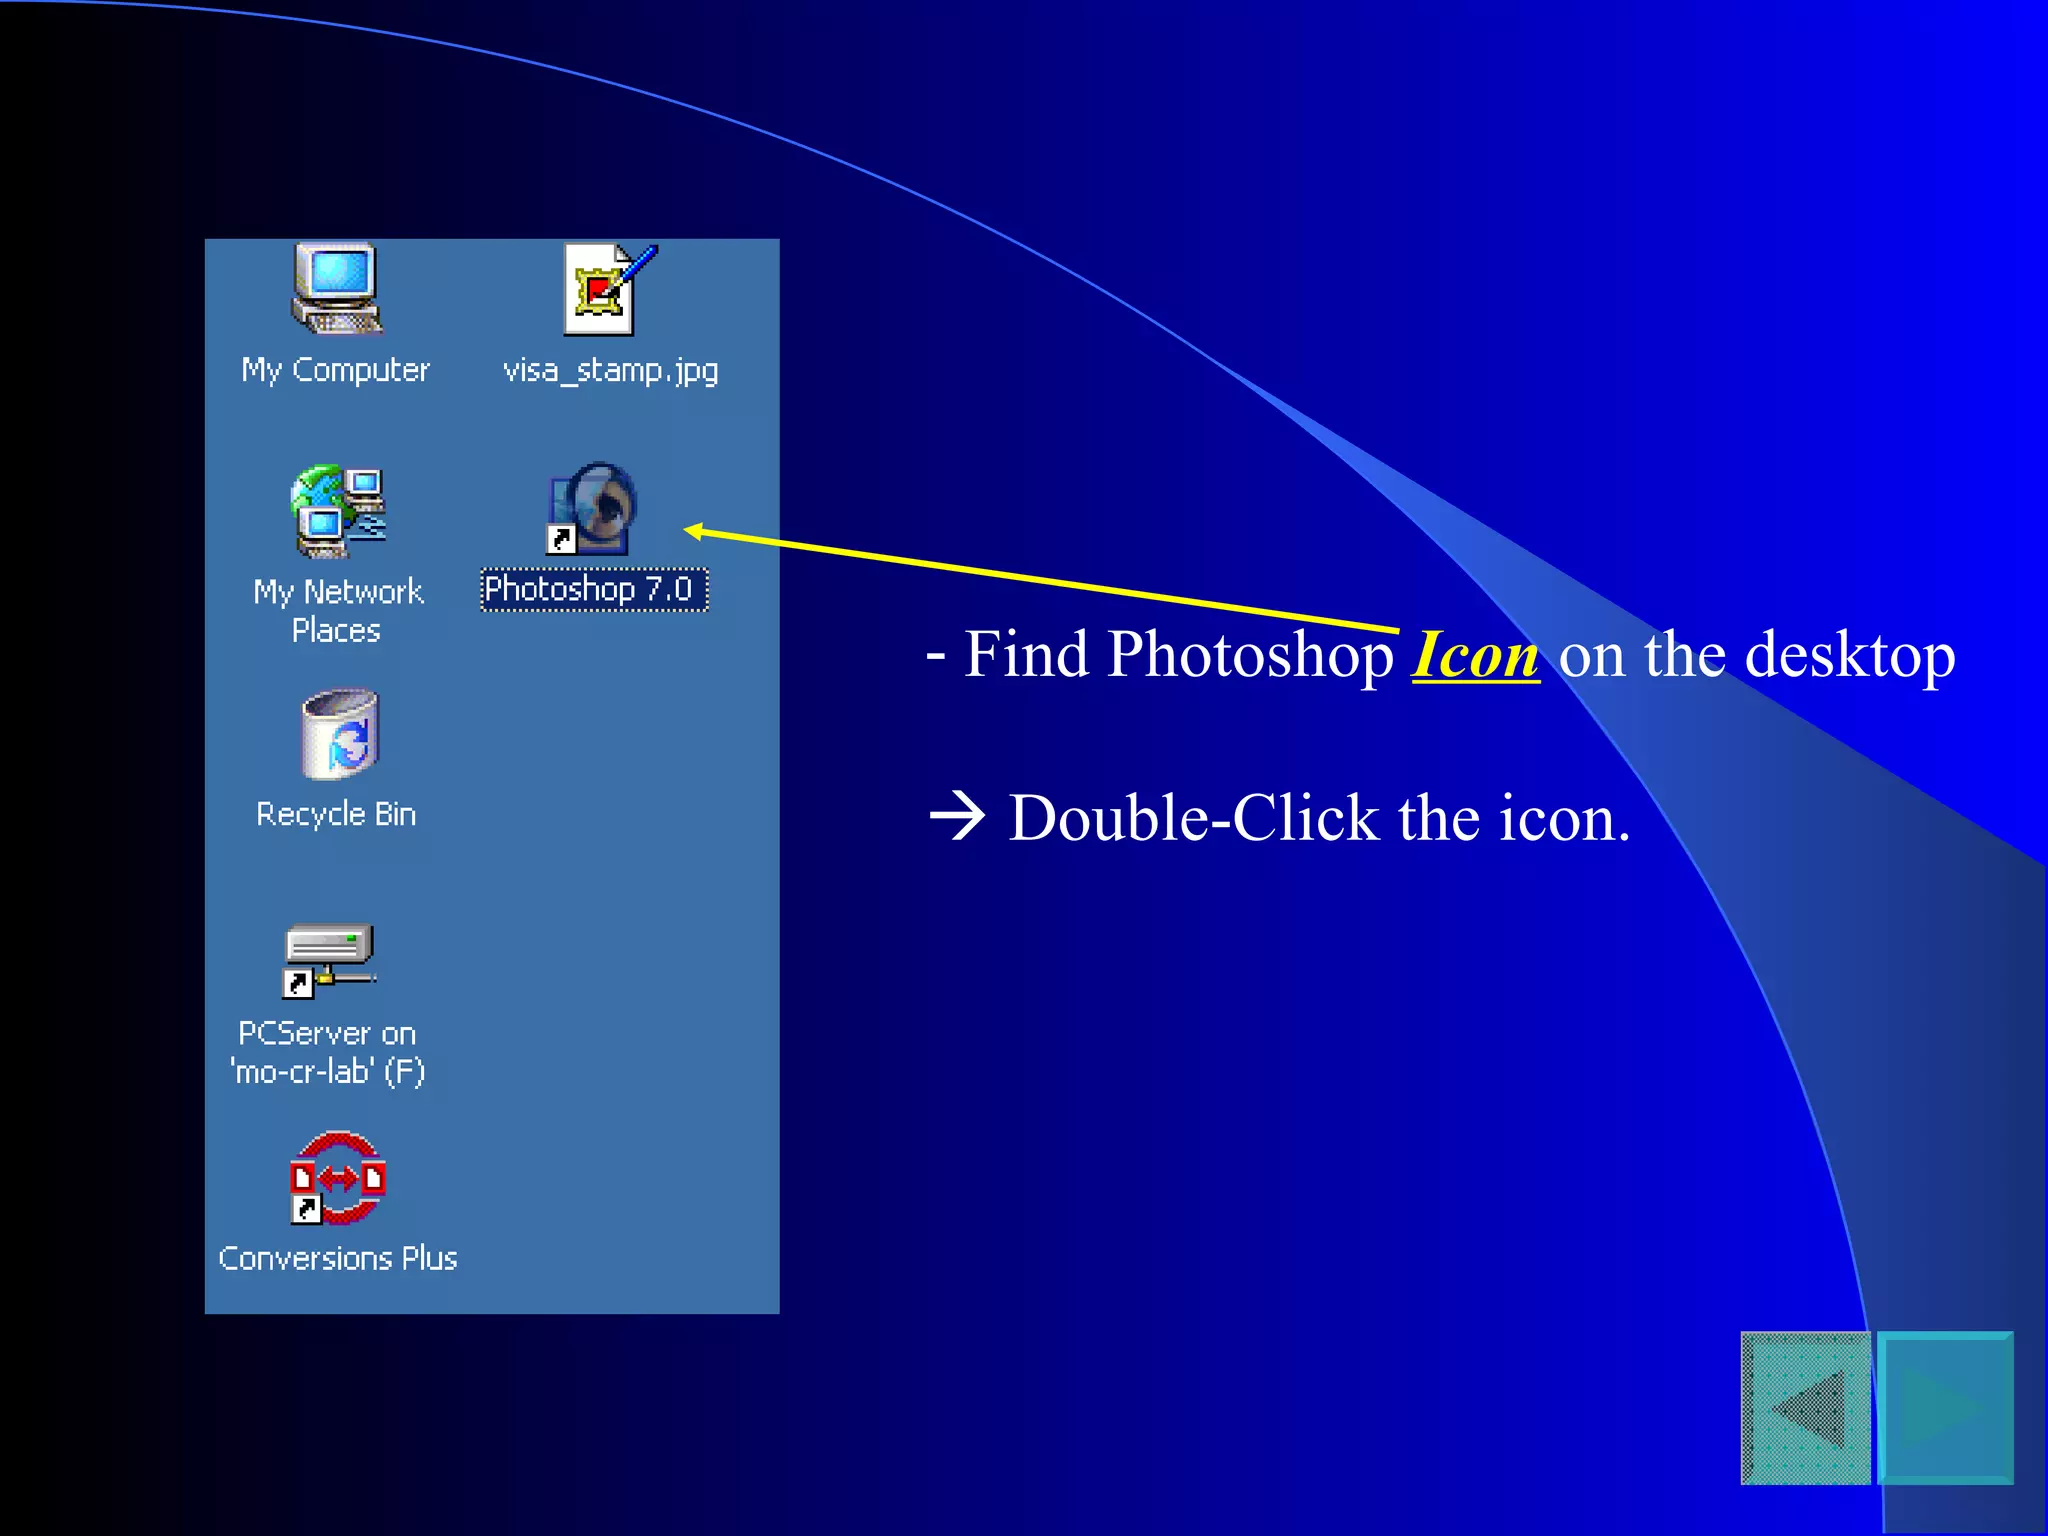Click the "My Network Places" label text
Viewport: 2048px width, 1536px height.
click(x=338, y=611)
